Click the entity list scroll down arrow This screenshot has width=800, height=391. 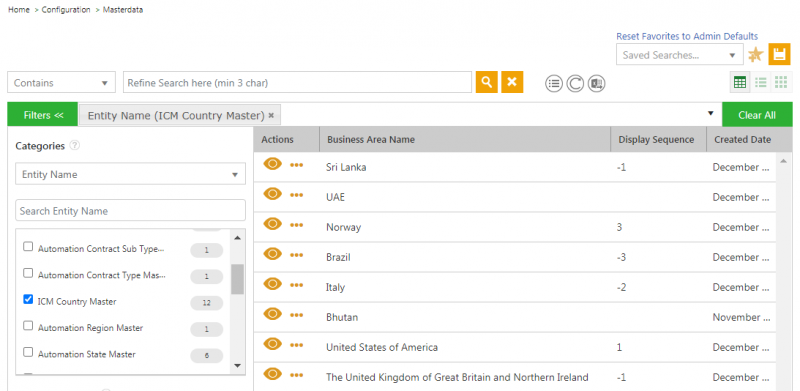pos(237,365)
